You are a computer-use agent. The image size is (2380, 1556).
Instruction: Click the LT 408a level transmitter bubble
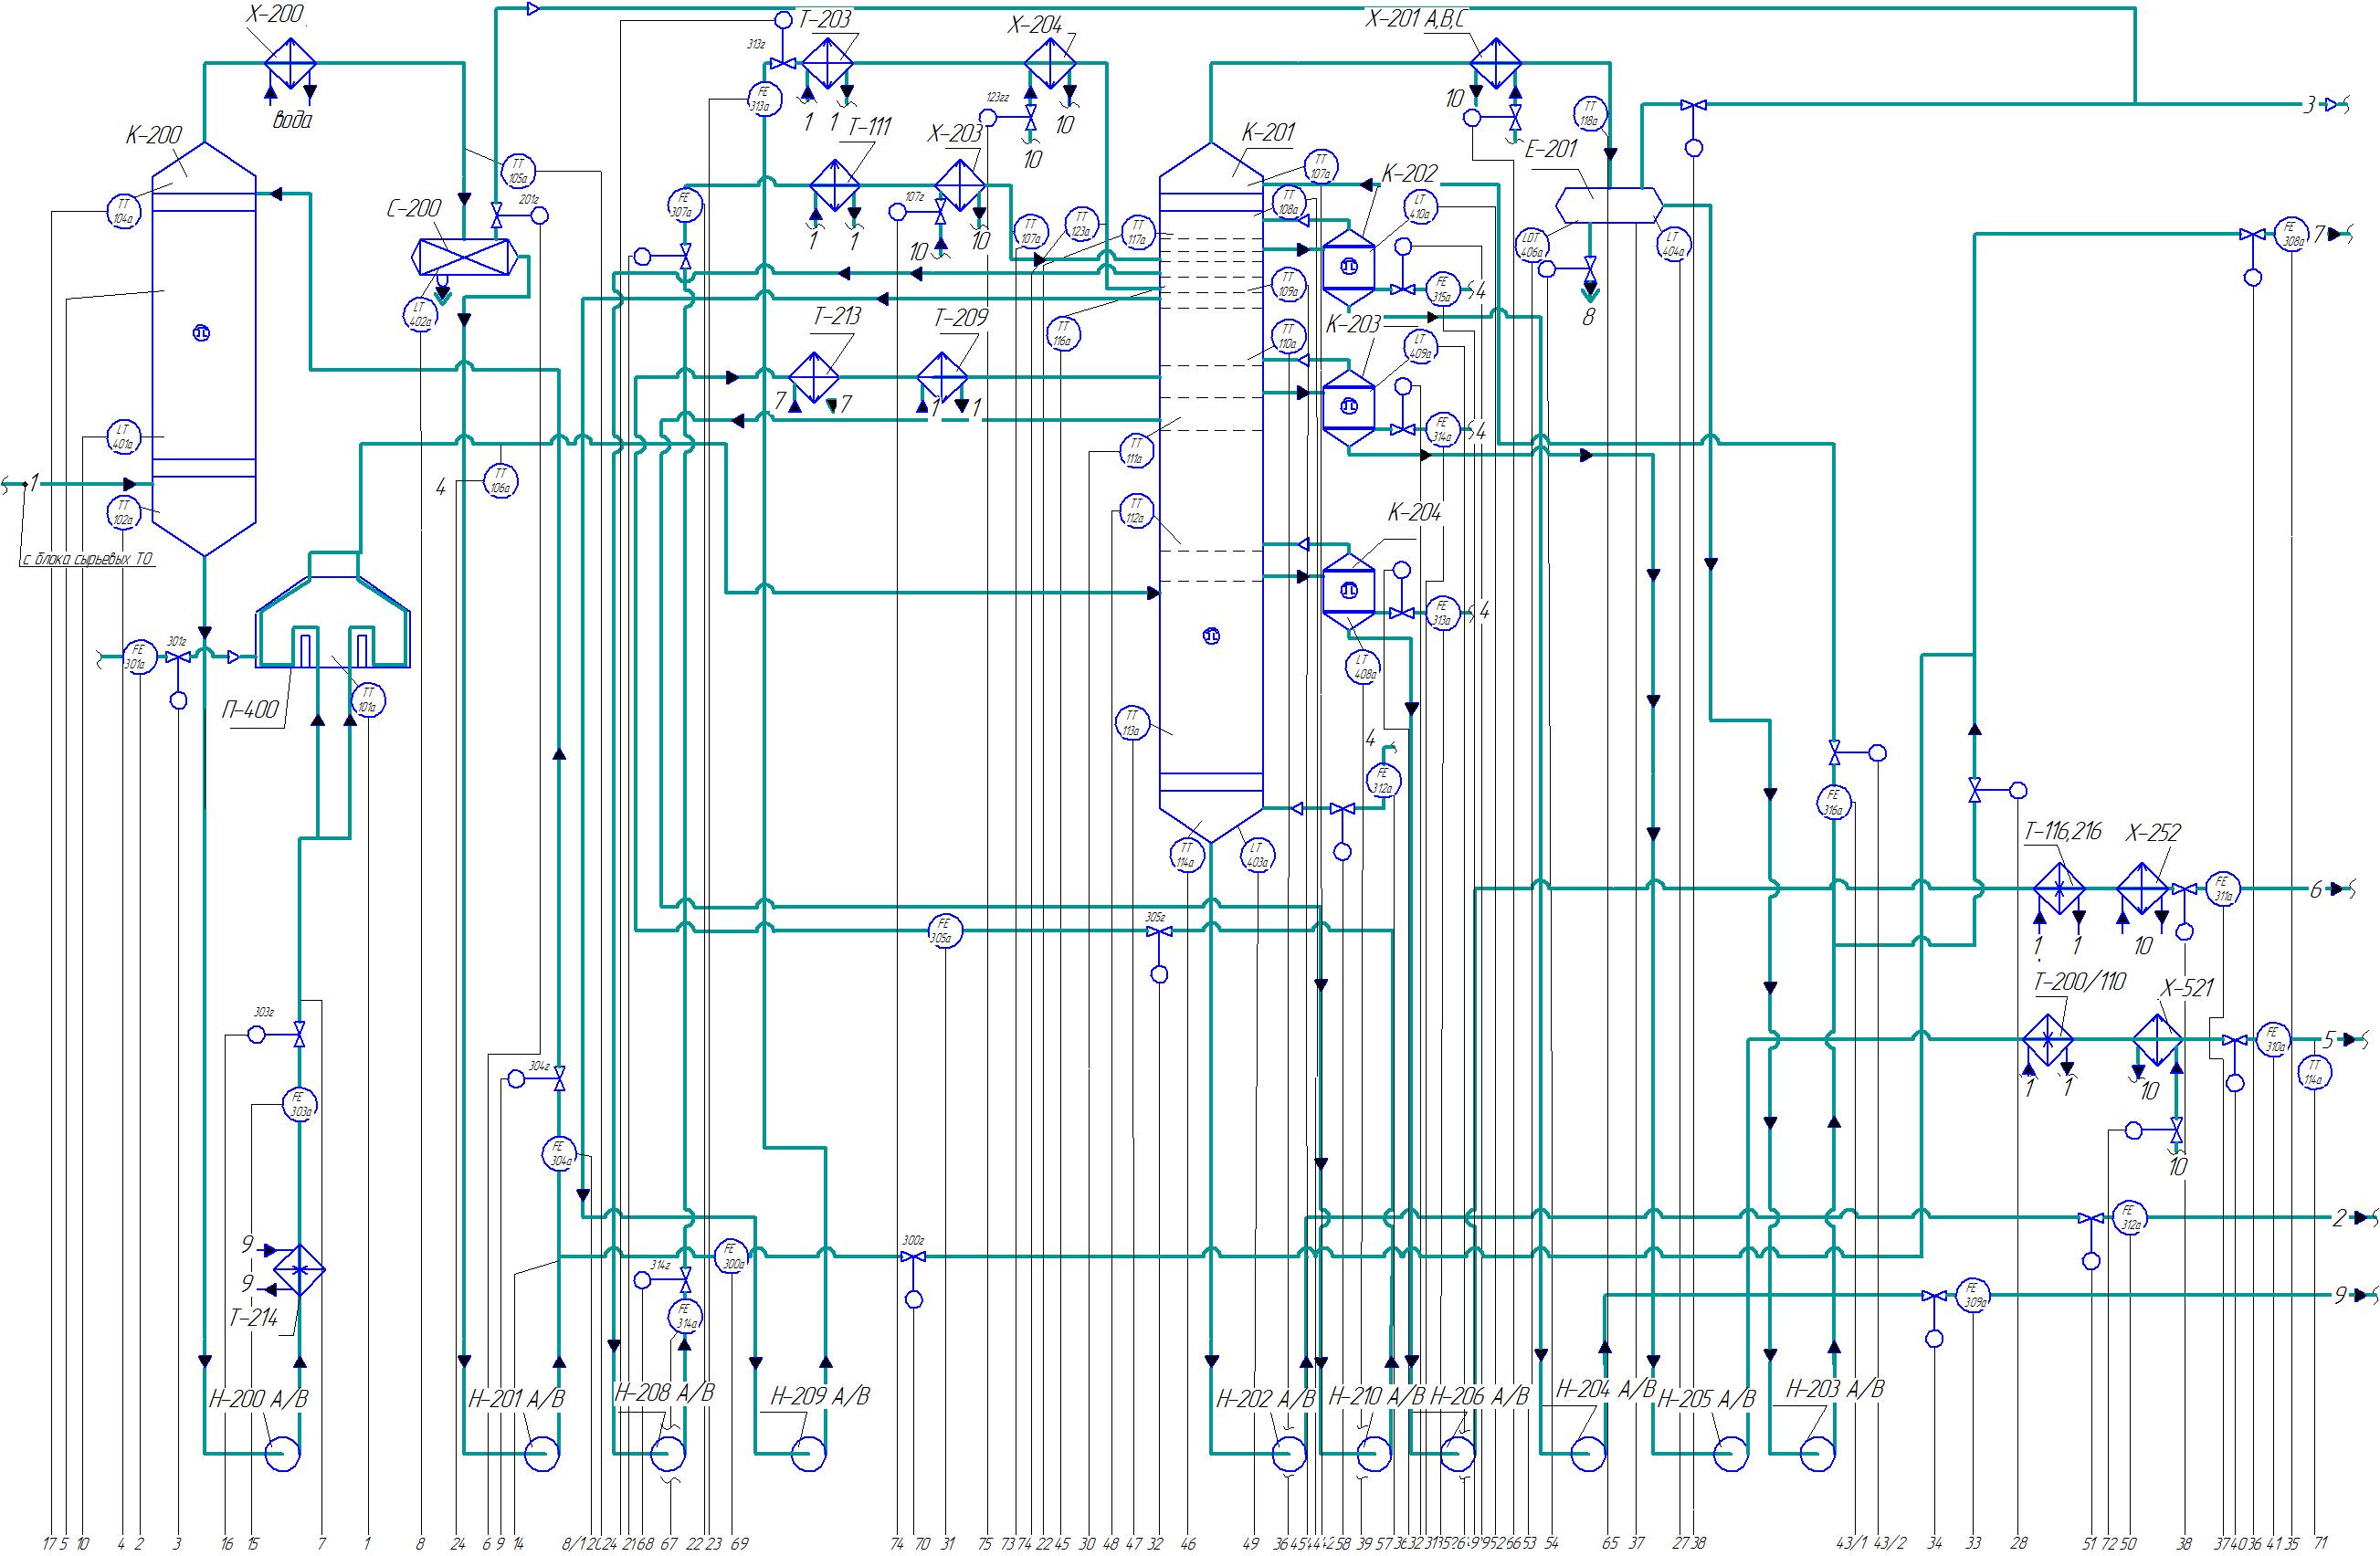pos(1362,666)
